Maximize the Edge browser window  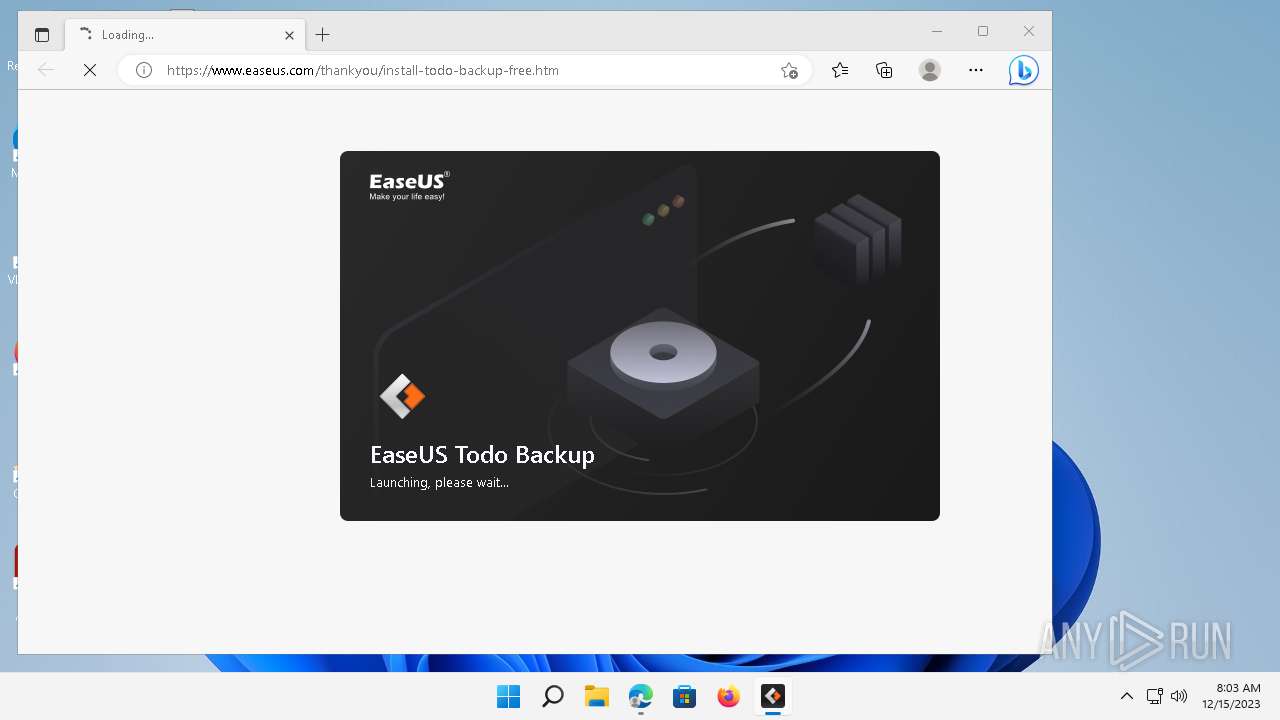click(983, 32)
